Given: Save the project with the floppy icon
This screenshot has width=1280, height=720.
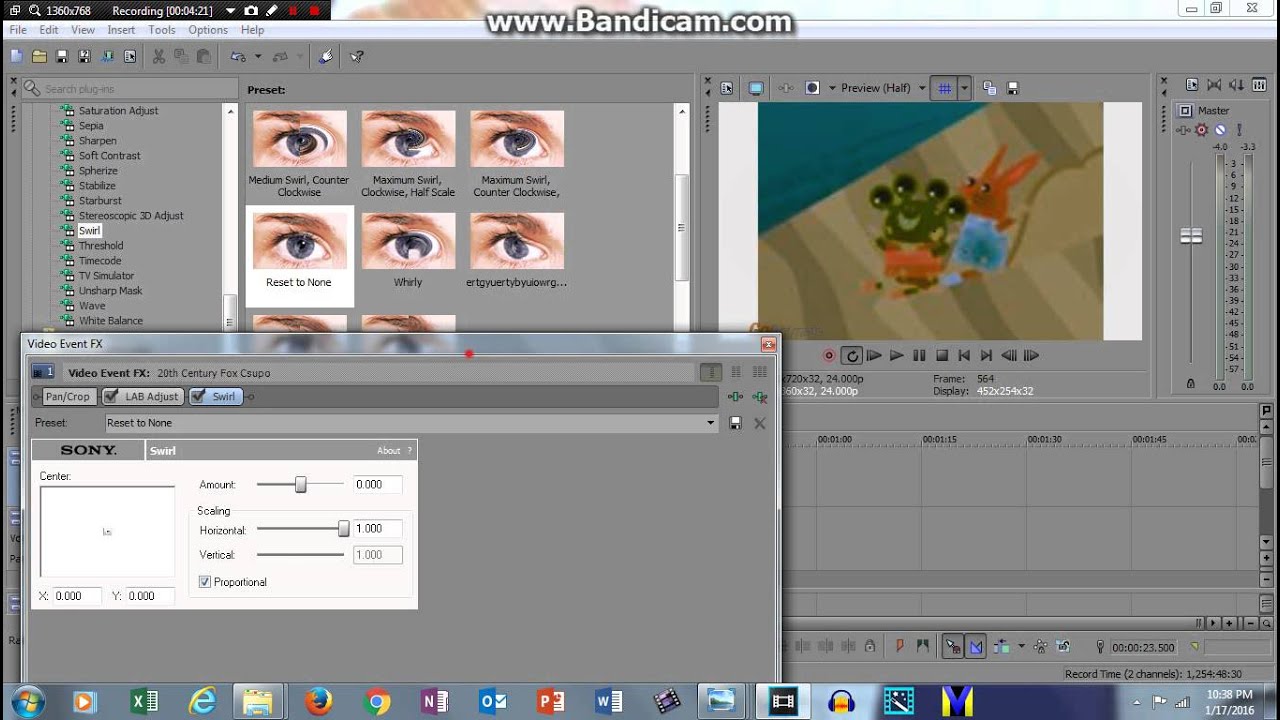Looking at the screenshot, I should click(x=61, y=57).
